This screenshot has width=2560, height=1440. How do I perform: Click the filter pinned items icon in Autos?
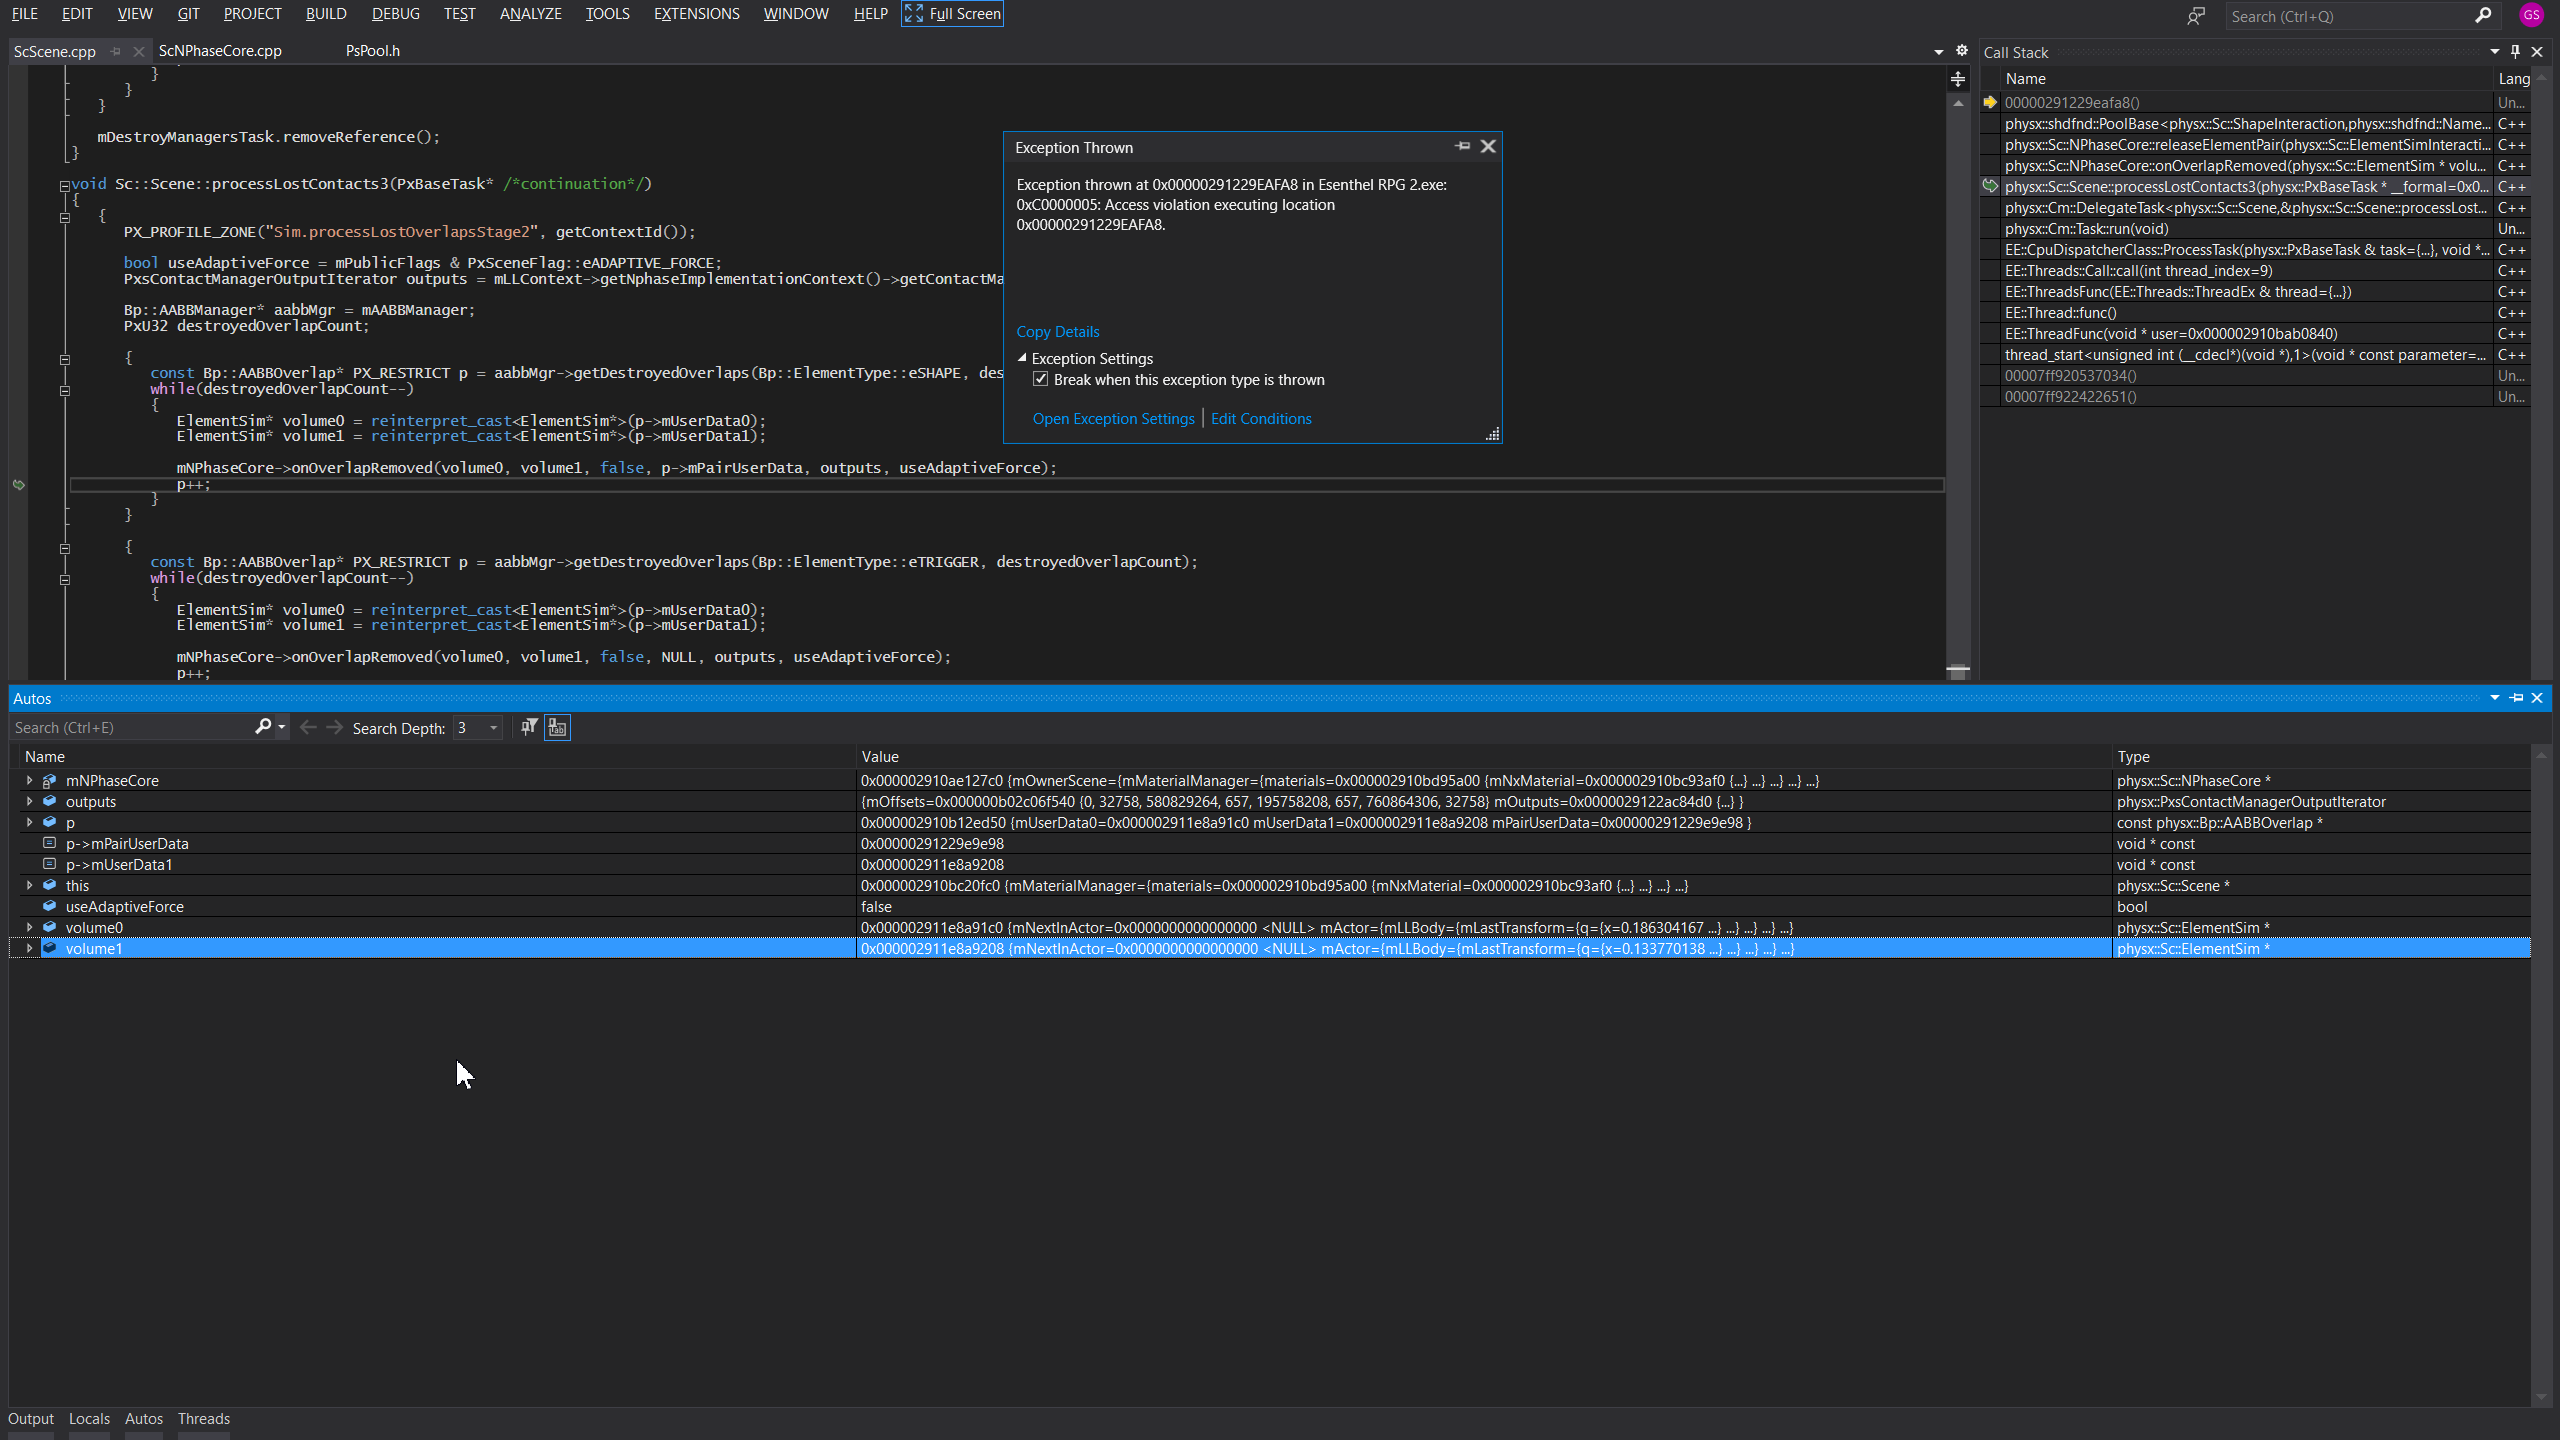(529, 727)
